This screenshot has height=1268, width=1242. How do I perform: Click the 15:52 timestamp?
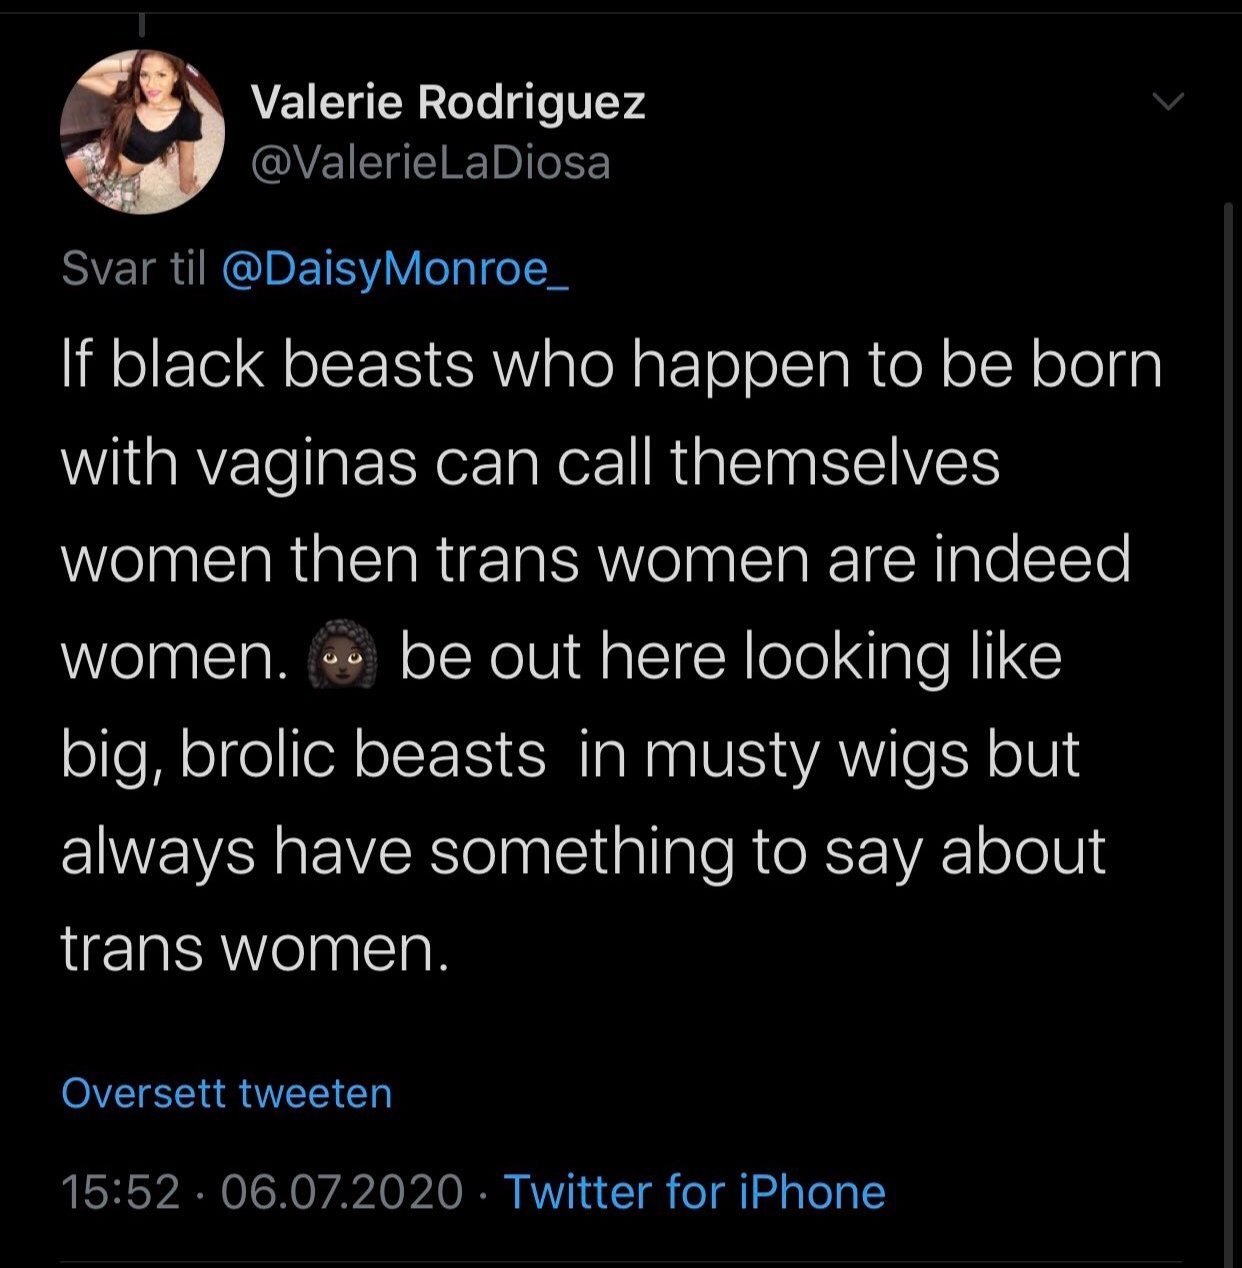pos(120,1192)
